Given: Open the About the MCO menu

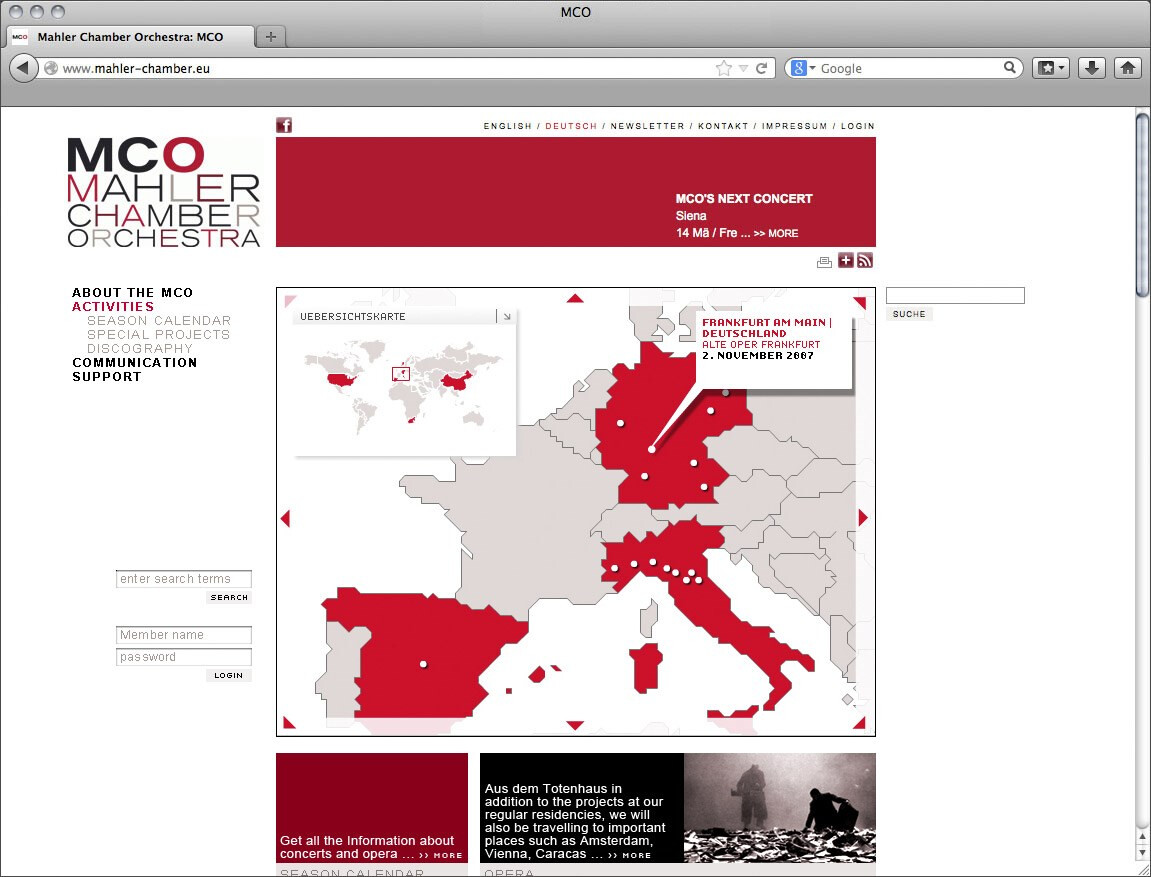Looking at the screenshot, I should (132, 293).
